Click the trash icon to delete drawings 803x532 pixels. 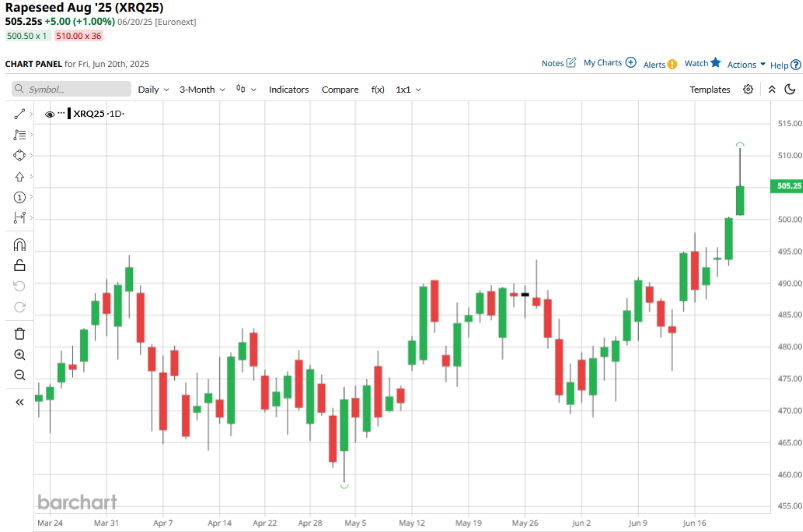pos(19,333)
